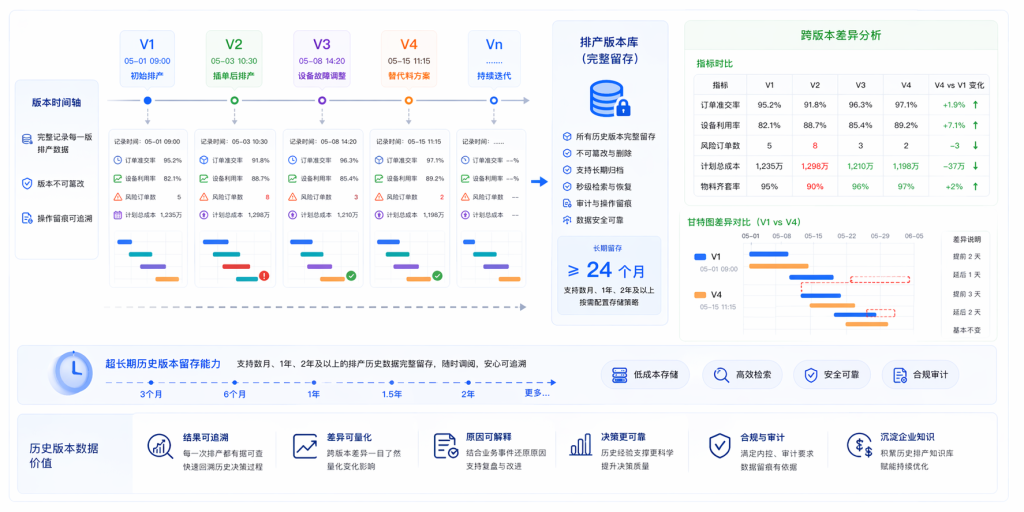Click the check icon beside 支持长期归档
Viewport: 1024px width, 512px height.
click(x=567, y=170)
